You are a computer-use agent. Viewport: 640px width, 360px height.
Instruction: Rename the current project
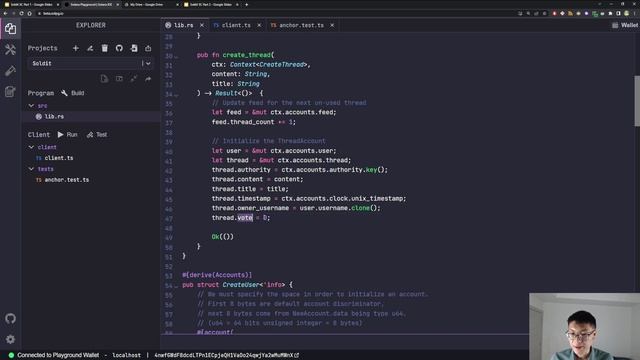90,48
